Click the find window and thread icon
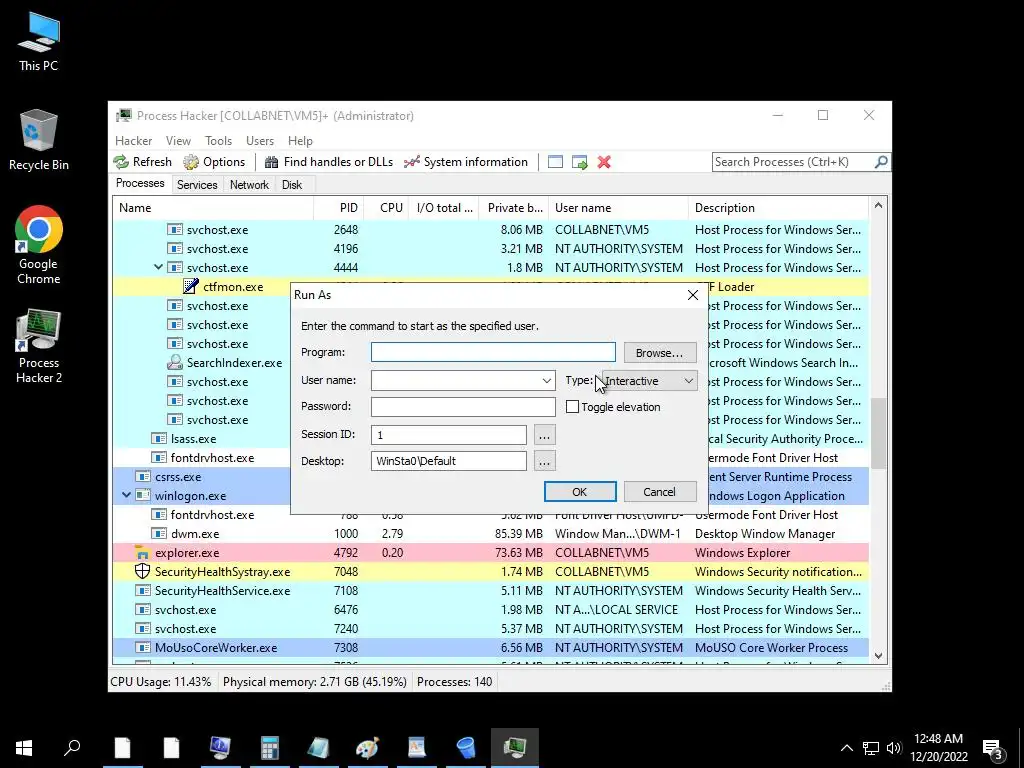Viewport: 1024px width, 768px height. coord(579,162)
